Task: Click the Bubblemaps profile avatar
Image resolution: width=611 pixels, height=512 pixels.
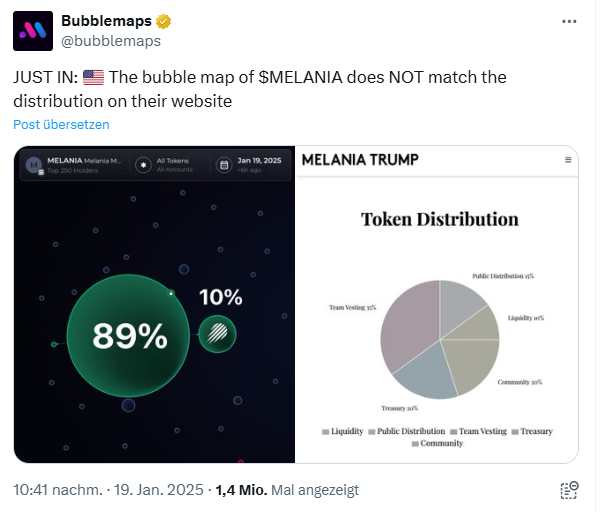Action: click(33, 31)
